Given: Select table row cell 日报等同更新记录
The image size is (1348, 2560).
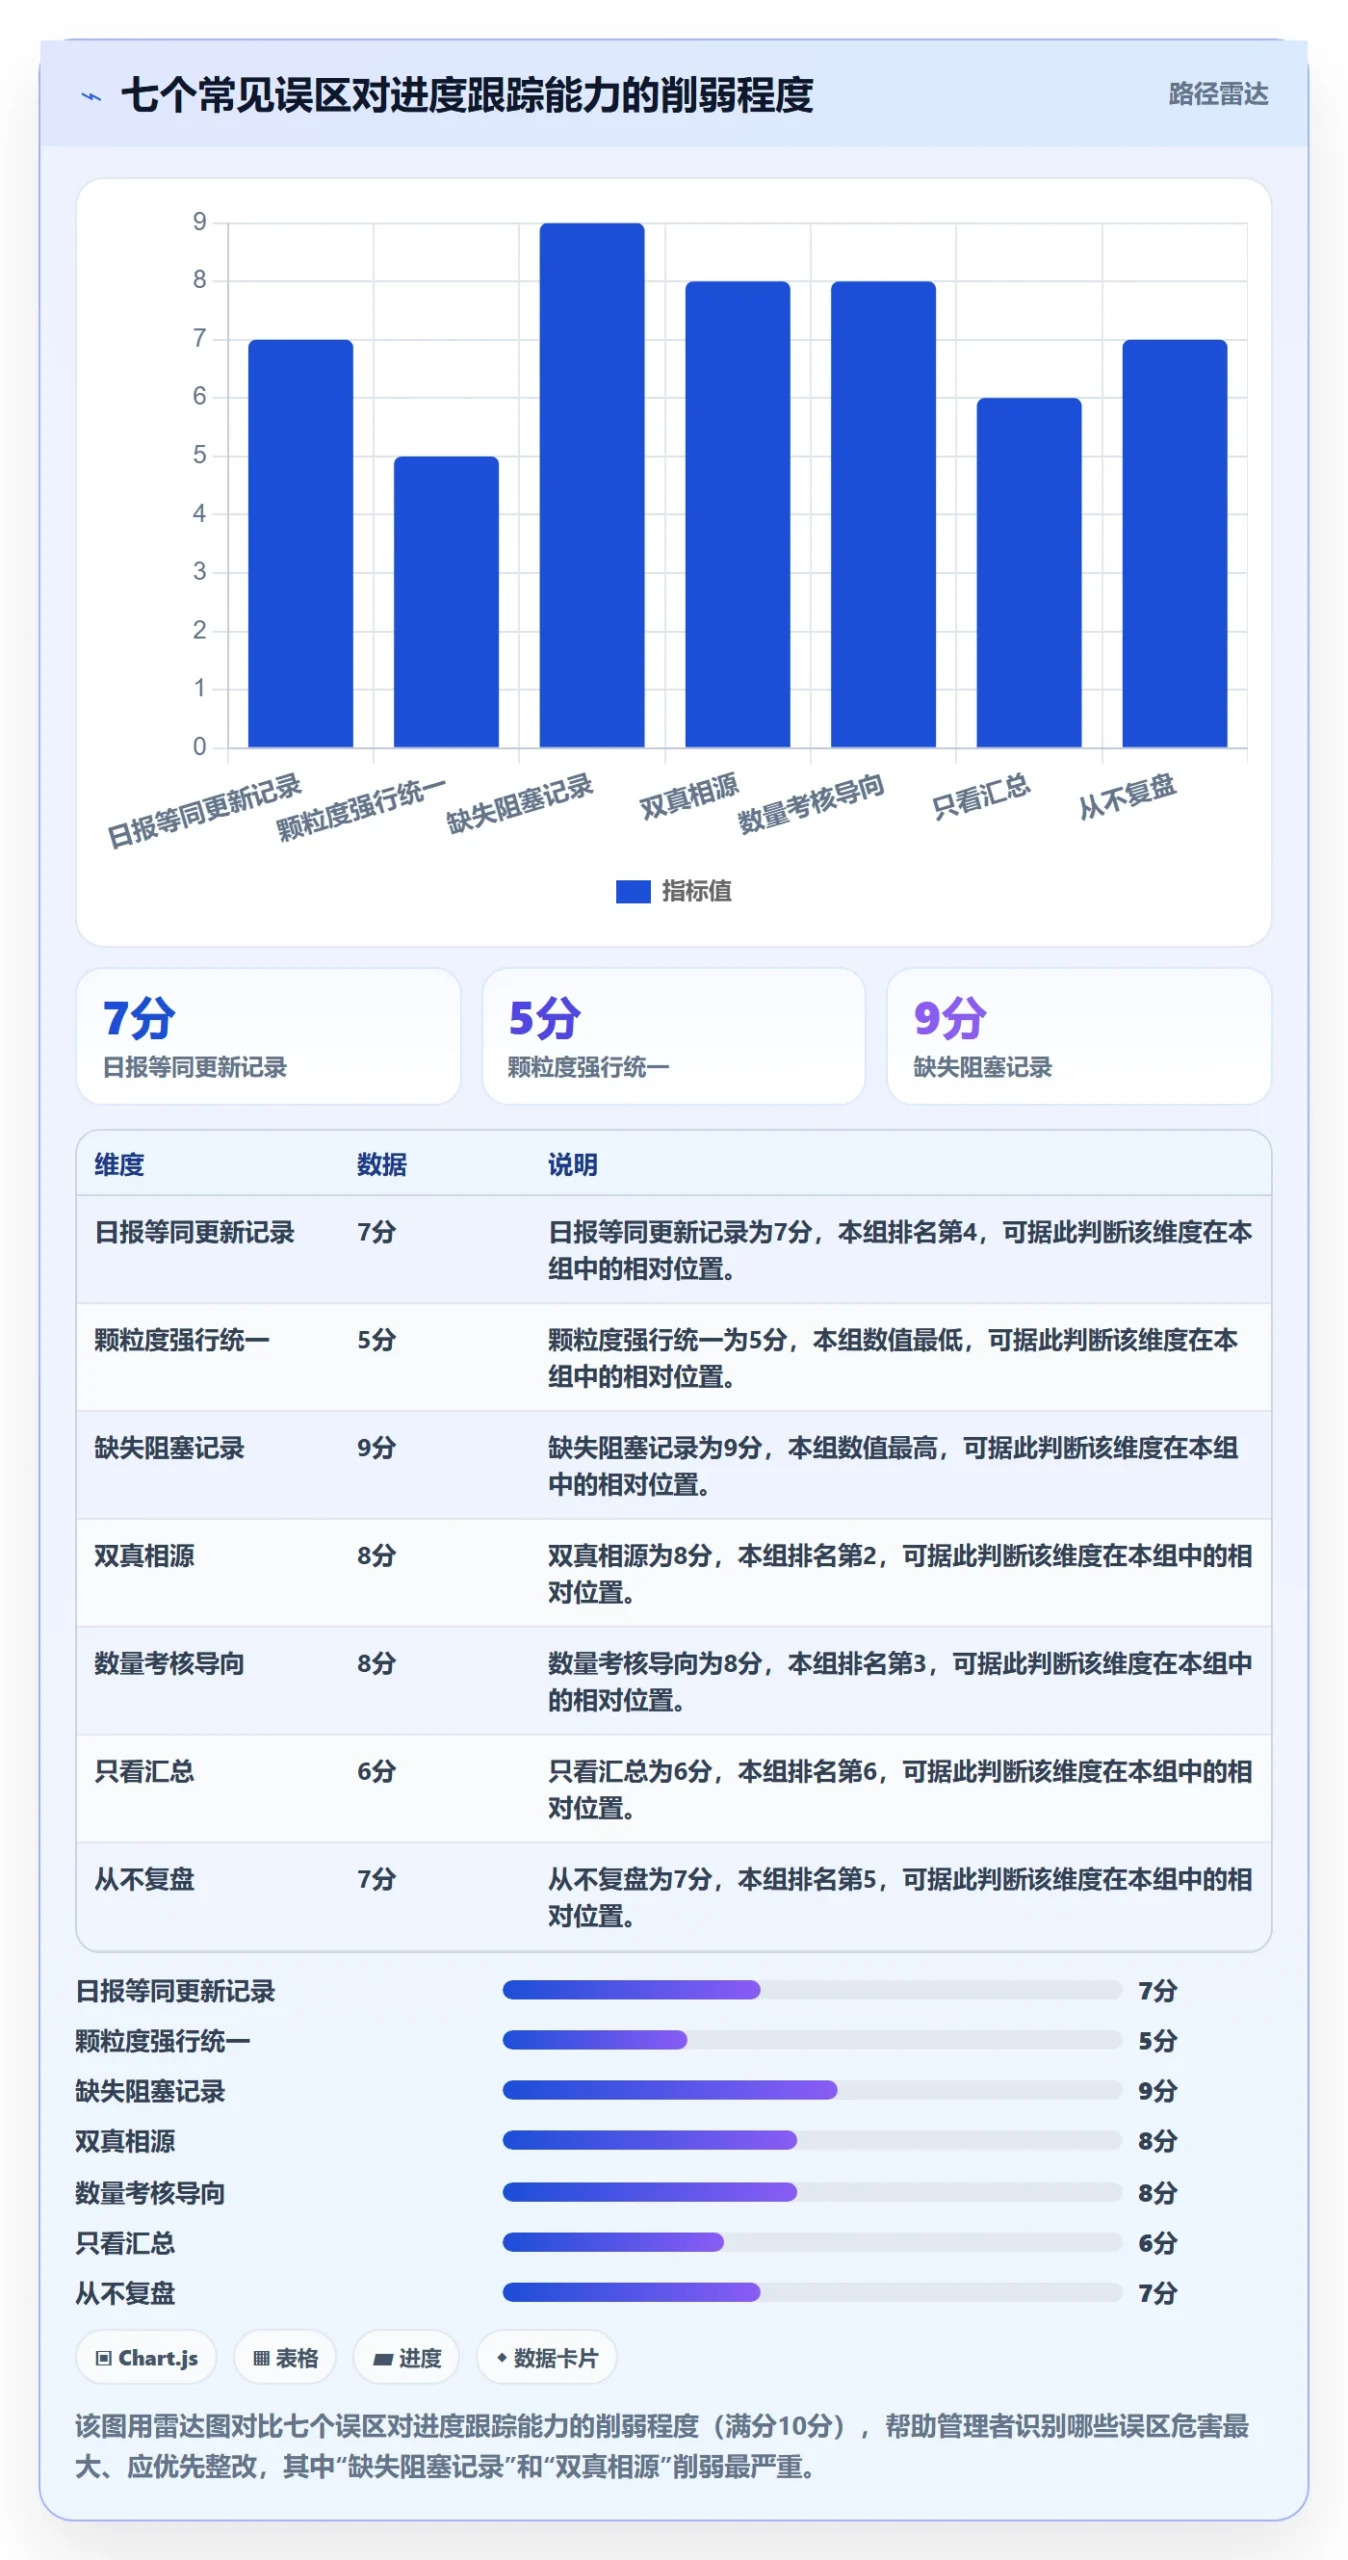Looking at the screenshot, I should [194, 1232].
